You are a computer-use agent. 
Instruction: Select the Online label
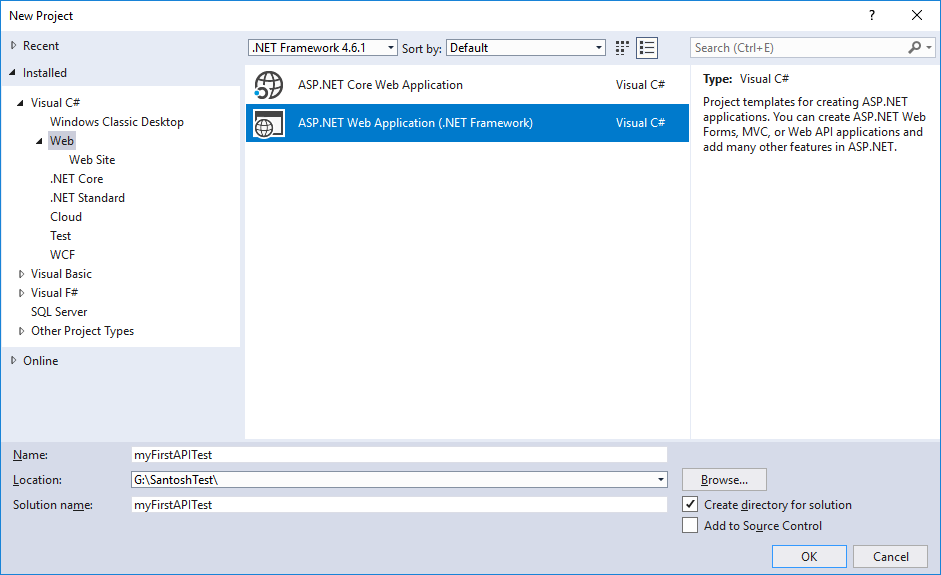point(41,361)
